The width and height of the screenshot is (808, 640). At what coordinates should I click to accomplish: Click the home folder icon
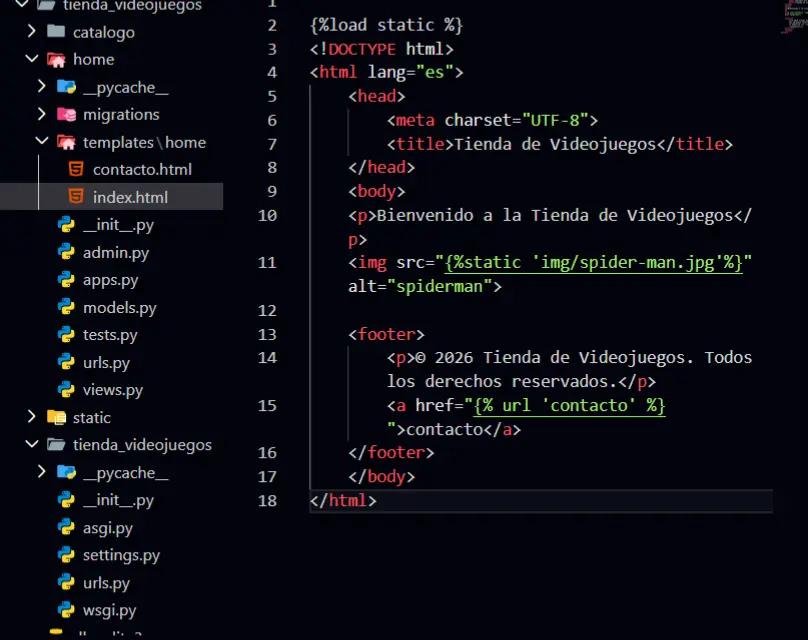56,60
